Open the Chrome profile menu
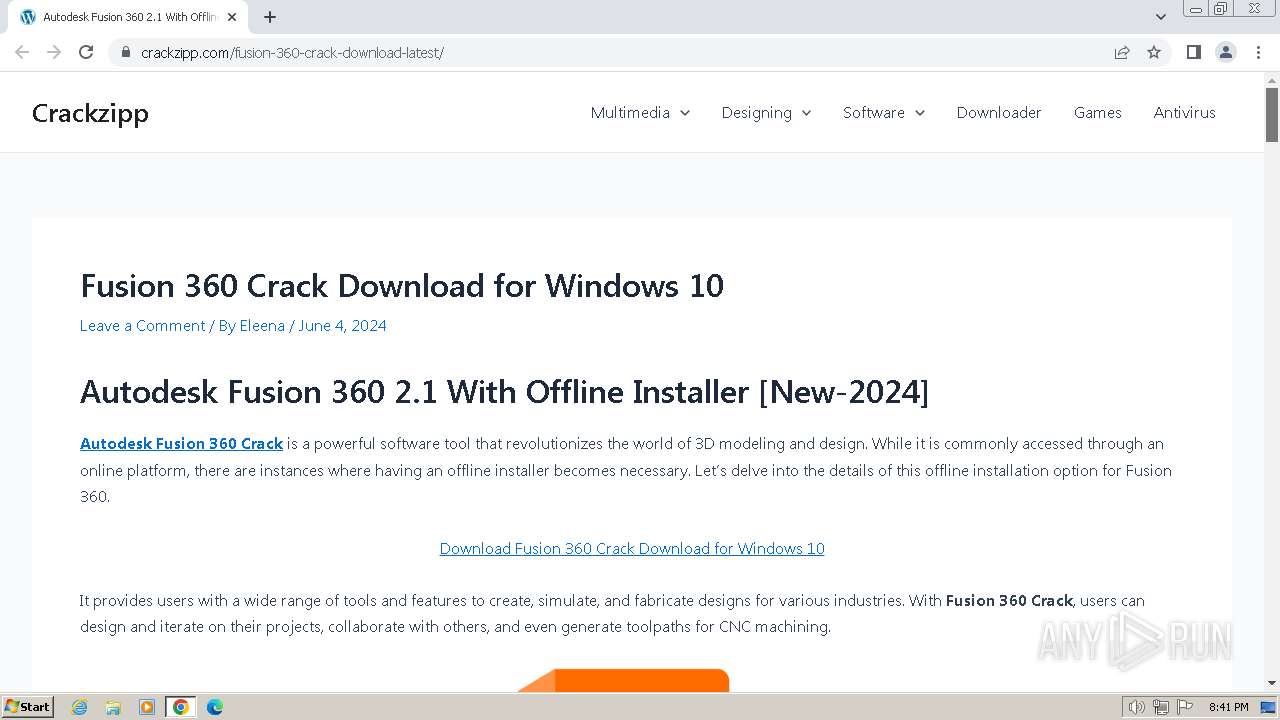This screenshot has height=720, width=1280. tap(1226, 52)
